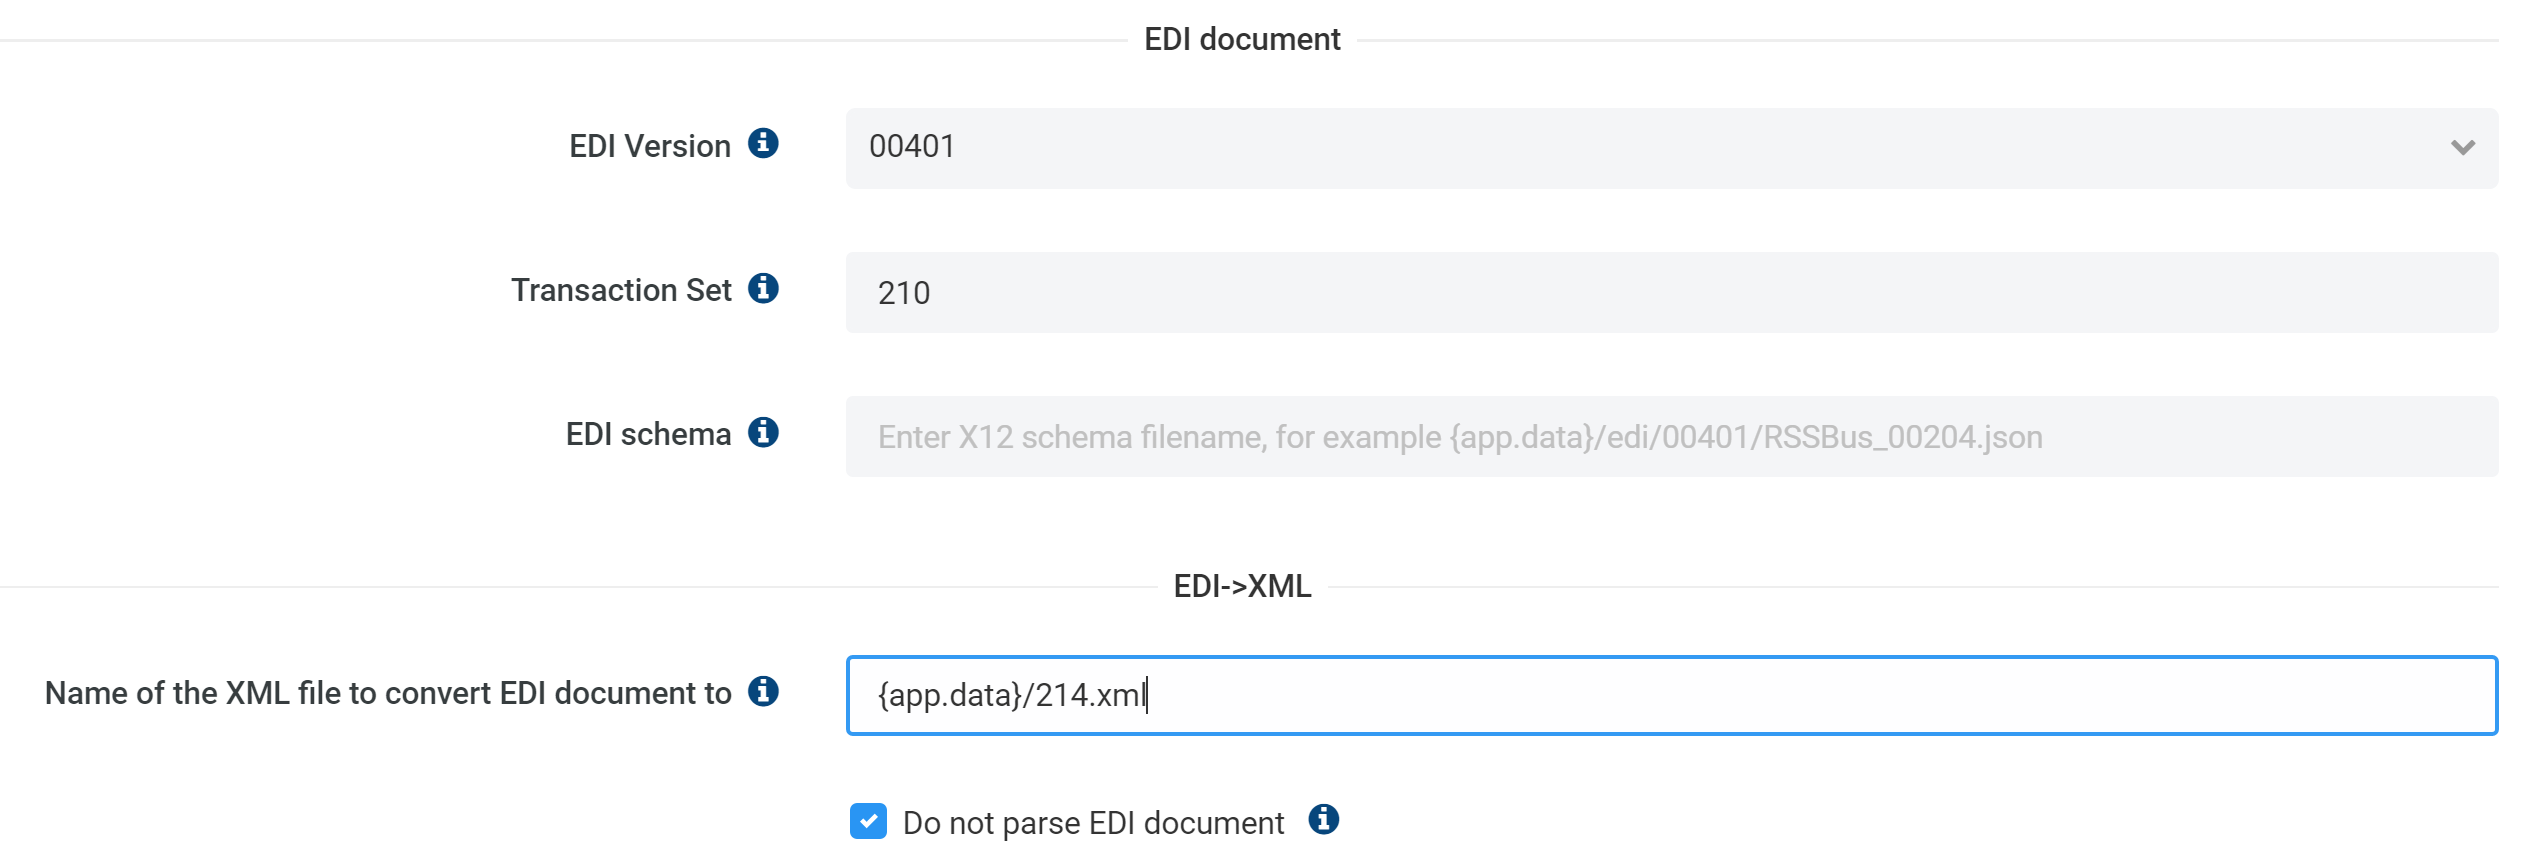The height and width of the screenshot is (868, 2531).
Task: Click the Do not parse EDI document label
Action: coord(1092,822)
